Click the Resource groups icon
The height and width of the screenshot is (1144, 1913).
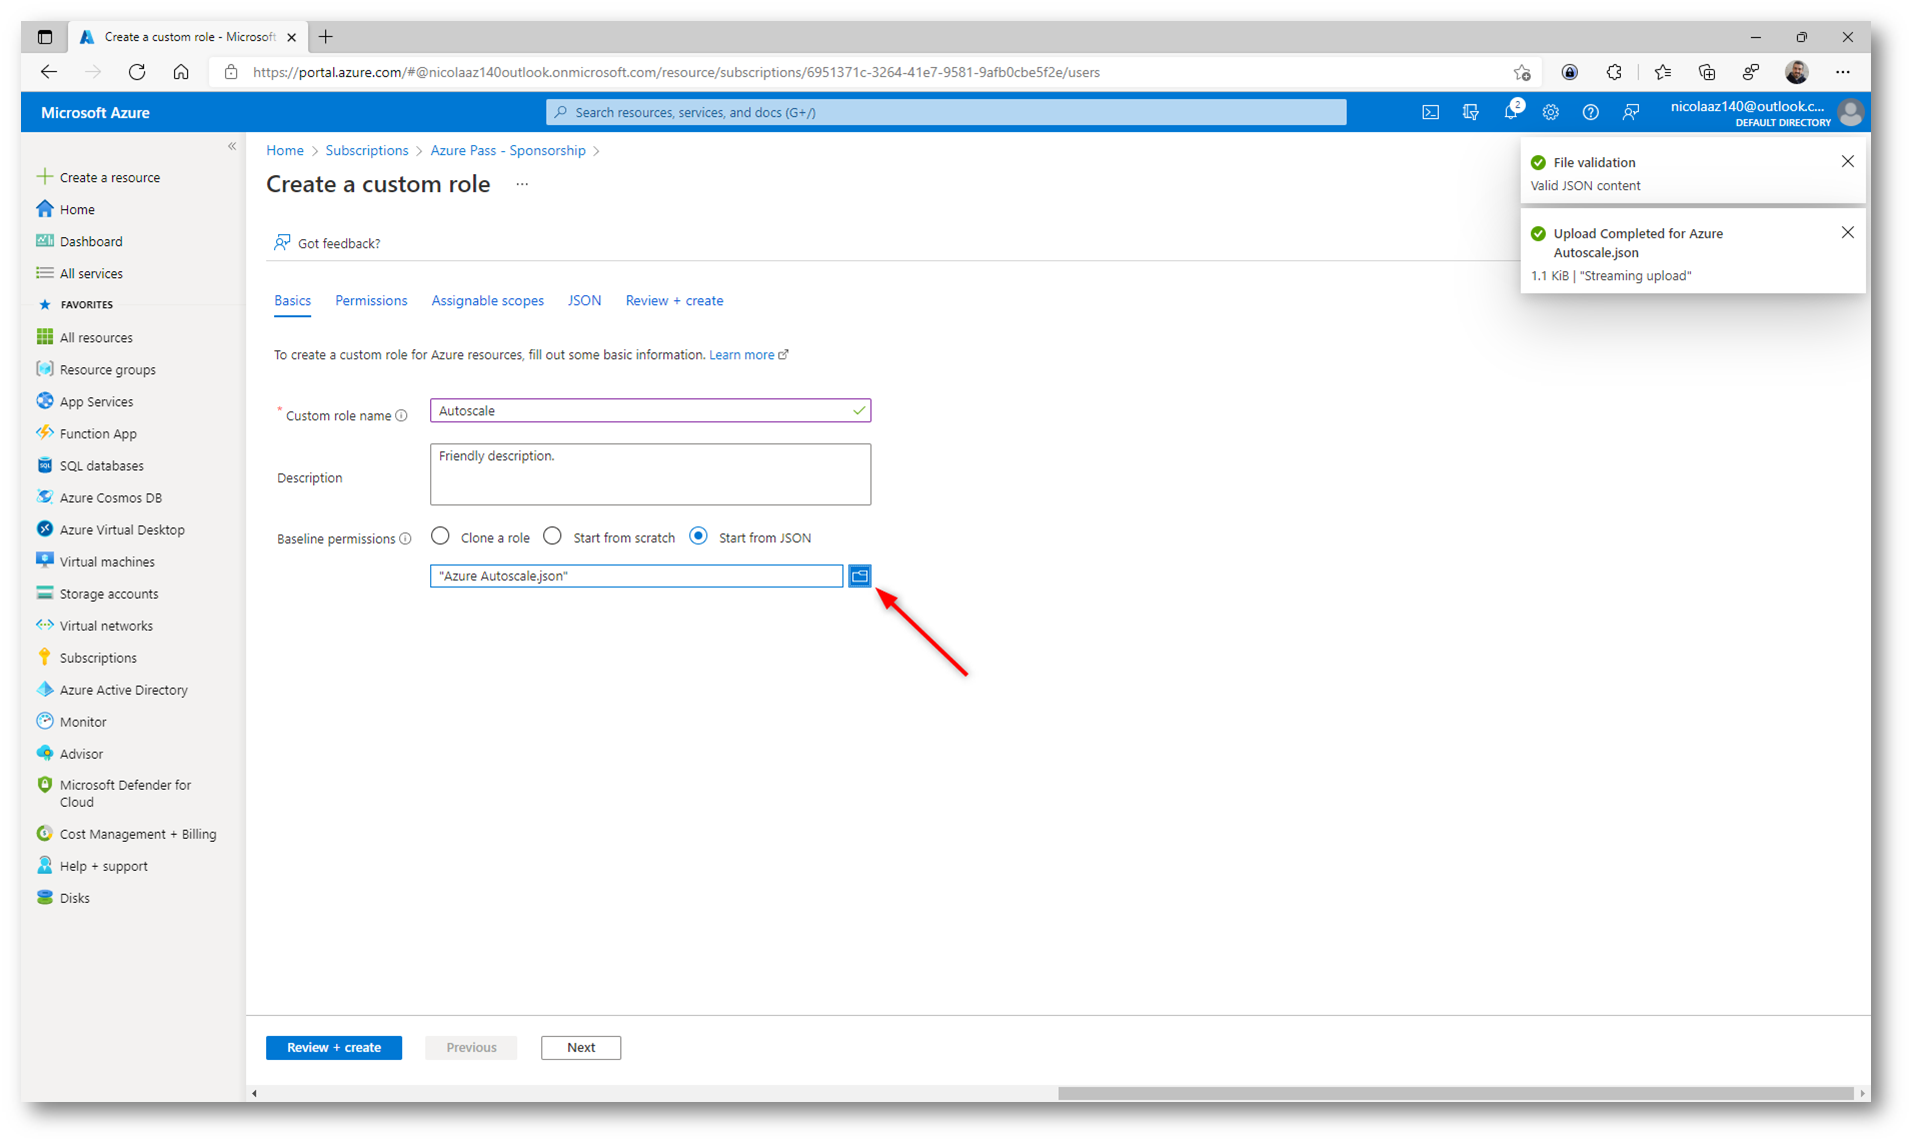(44, 369)
